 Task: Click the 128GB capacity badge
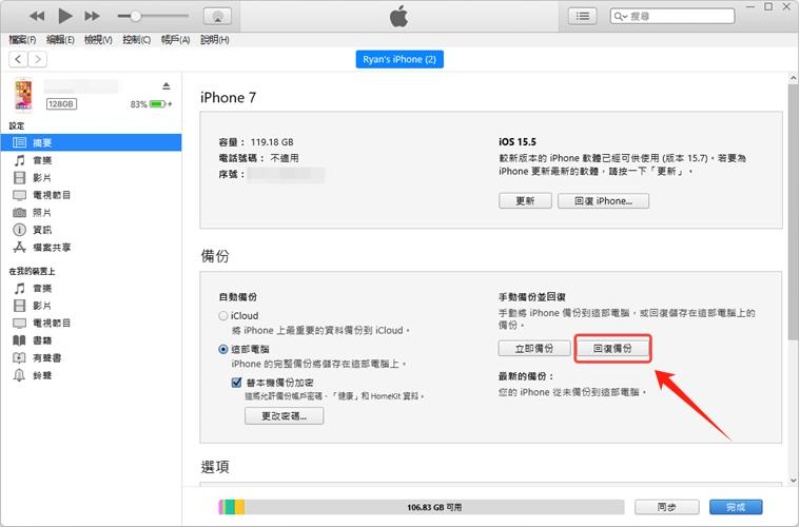61,104
